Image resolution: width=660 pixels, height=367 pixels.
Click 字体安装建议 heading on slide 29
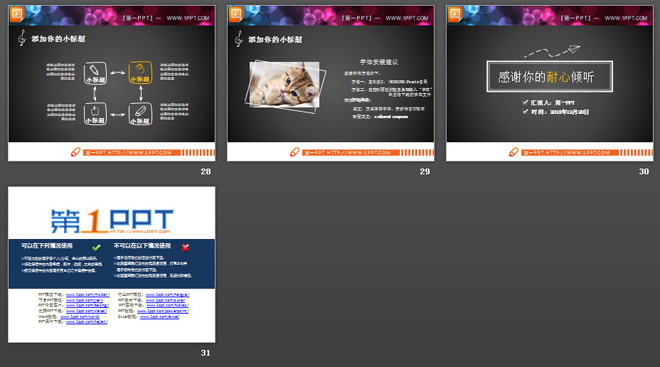[379, 62]
